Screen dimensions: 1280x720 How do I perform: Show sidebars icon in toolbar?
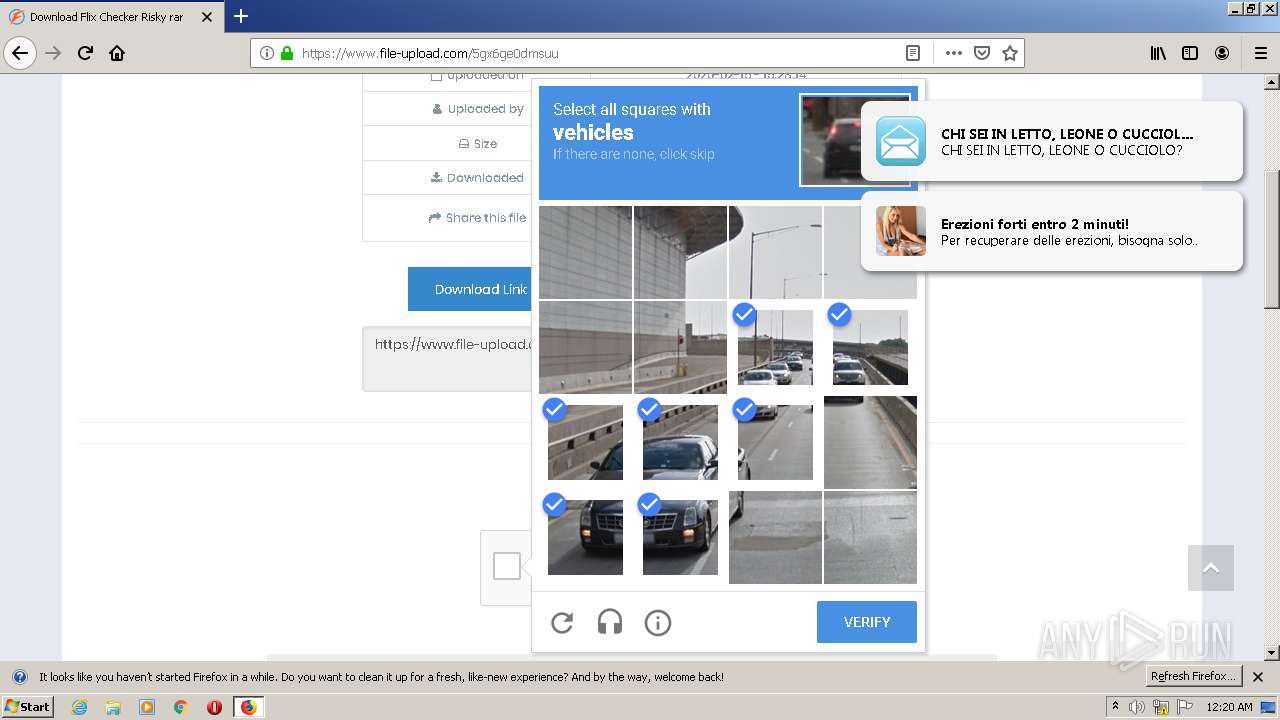pos(1190,53)
